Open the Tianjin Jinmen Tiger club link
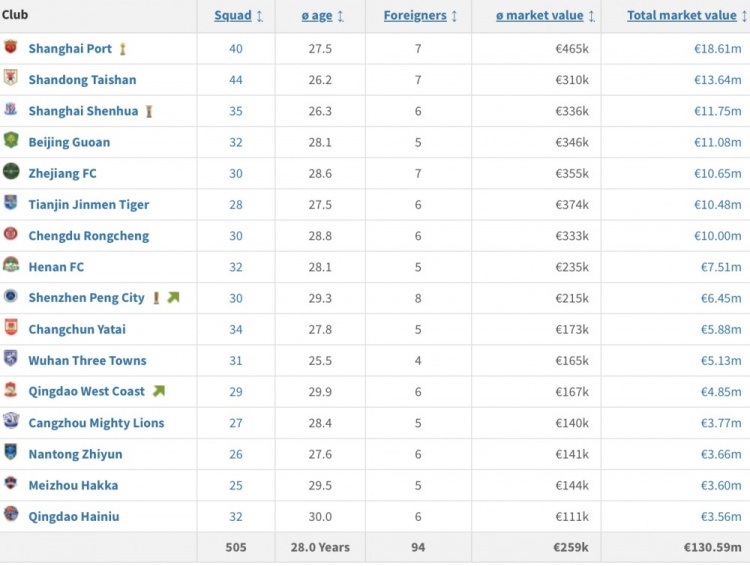The width and height of the screenshot is (750, 566). pos(88,205)
